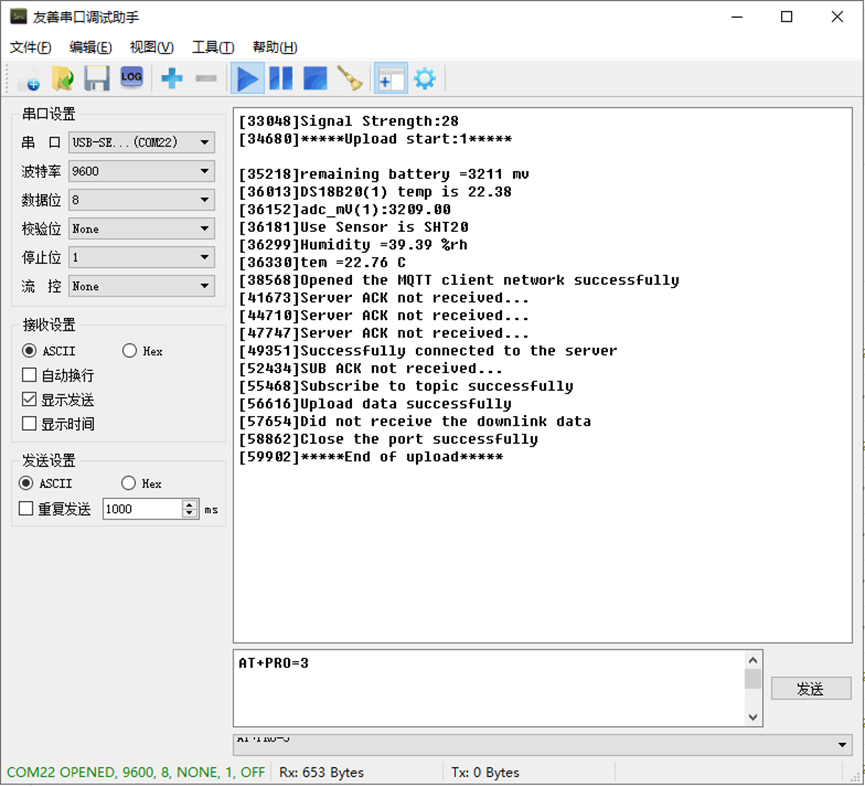Click the 1000 ms interval input field

click(x=142, y=509)
